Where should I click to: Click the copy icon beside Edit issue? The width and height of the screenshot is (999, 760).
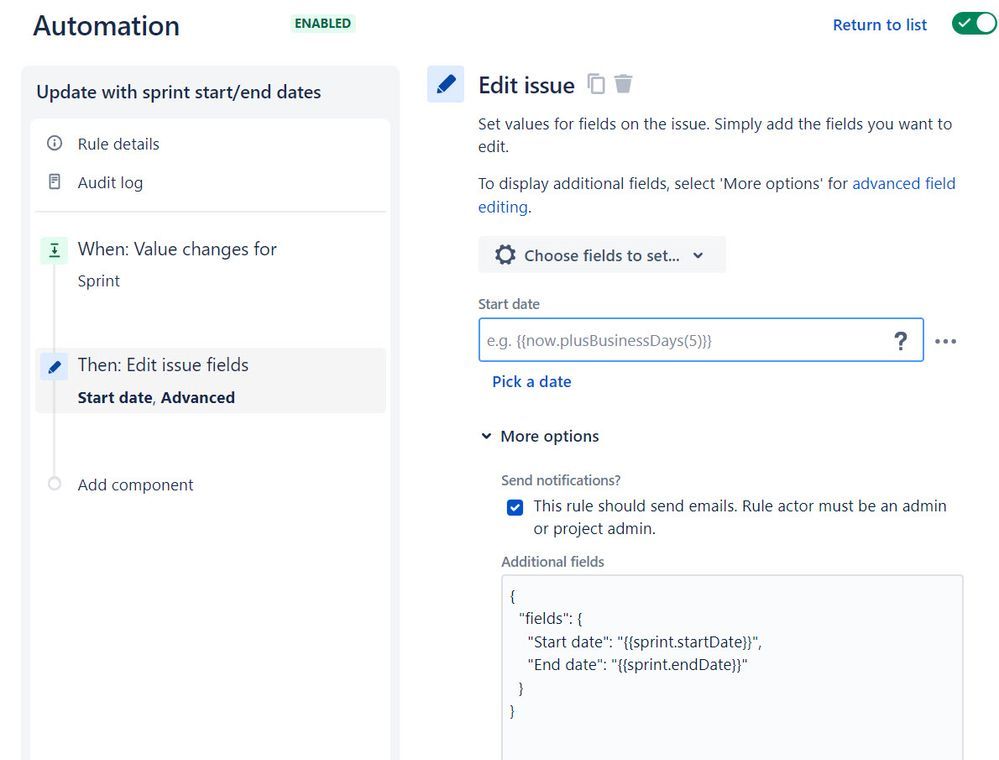(596, 85)
